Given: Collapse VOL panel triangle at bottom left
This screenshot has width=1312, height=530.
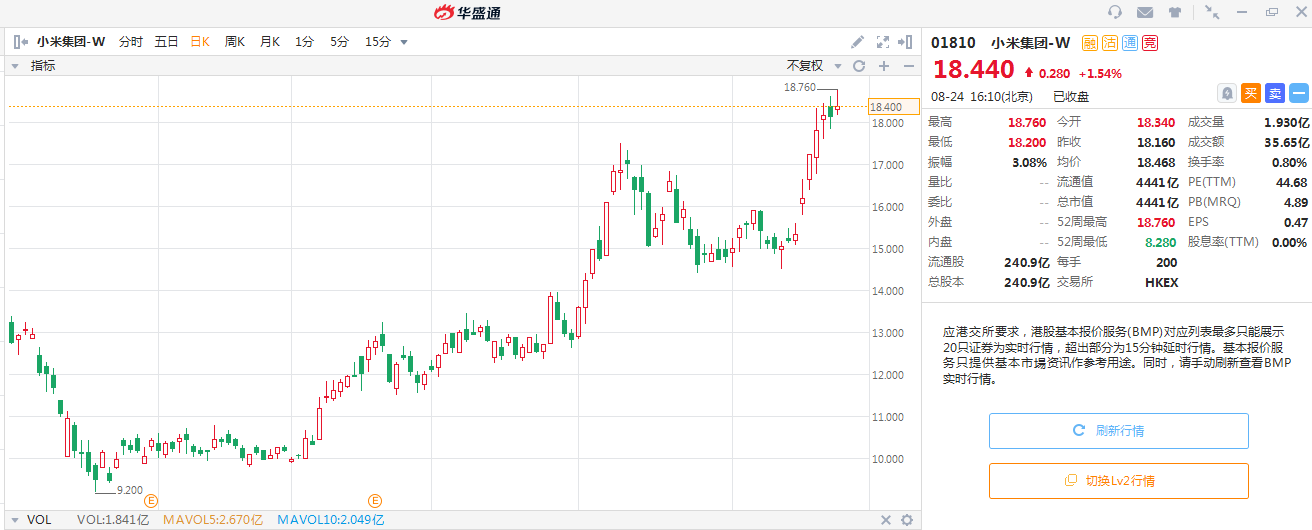Looking at the screenshot, I should (x=14, y=520).
